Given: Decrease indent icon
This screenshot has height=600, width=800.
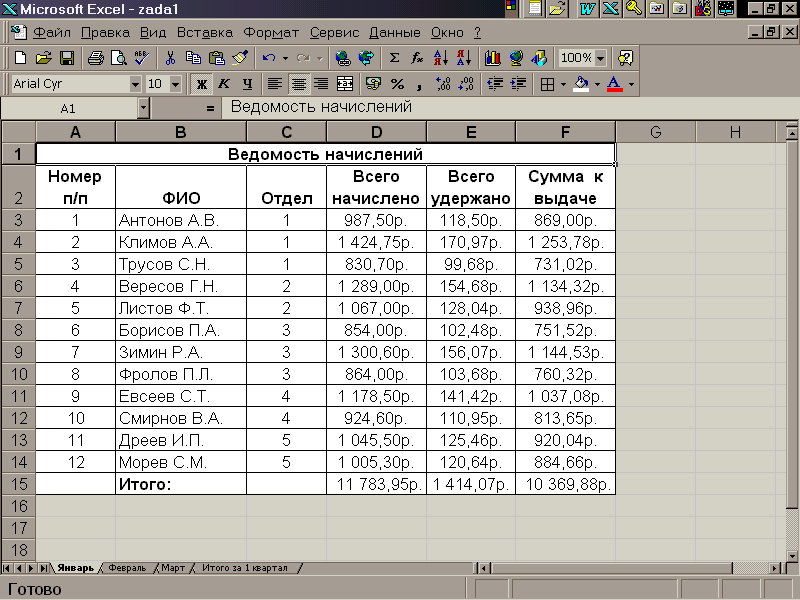Looking at the screenshot, I should pyautogui.click(x=495, y=84).
